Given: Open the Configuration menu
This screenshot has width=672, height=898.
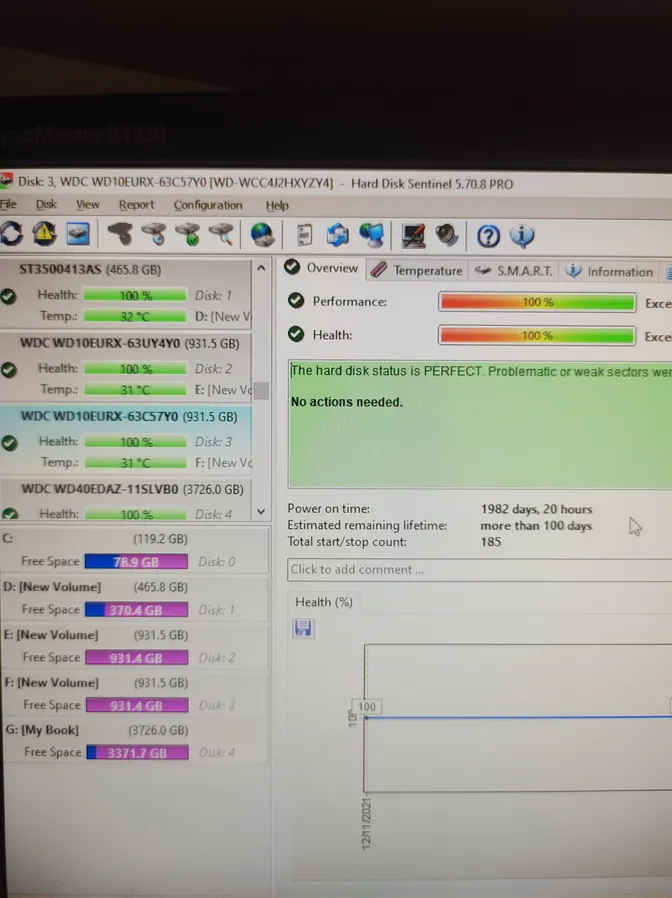Looking at the screenshot, I should click(x=208, y=205).
